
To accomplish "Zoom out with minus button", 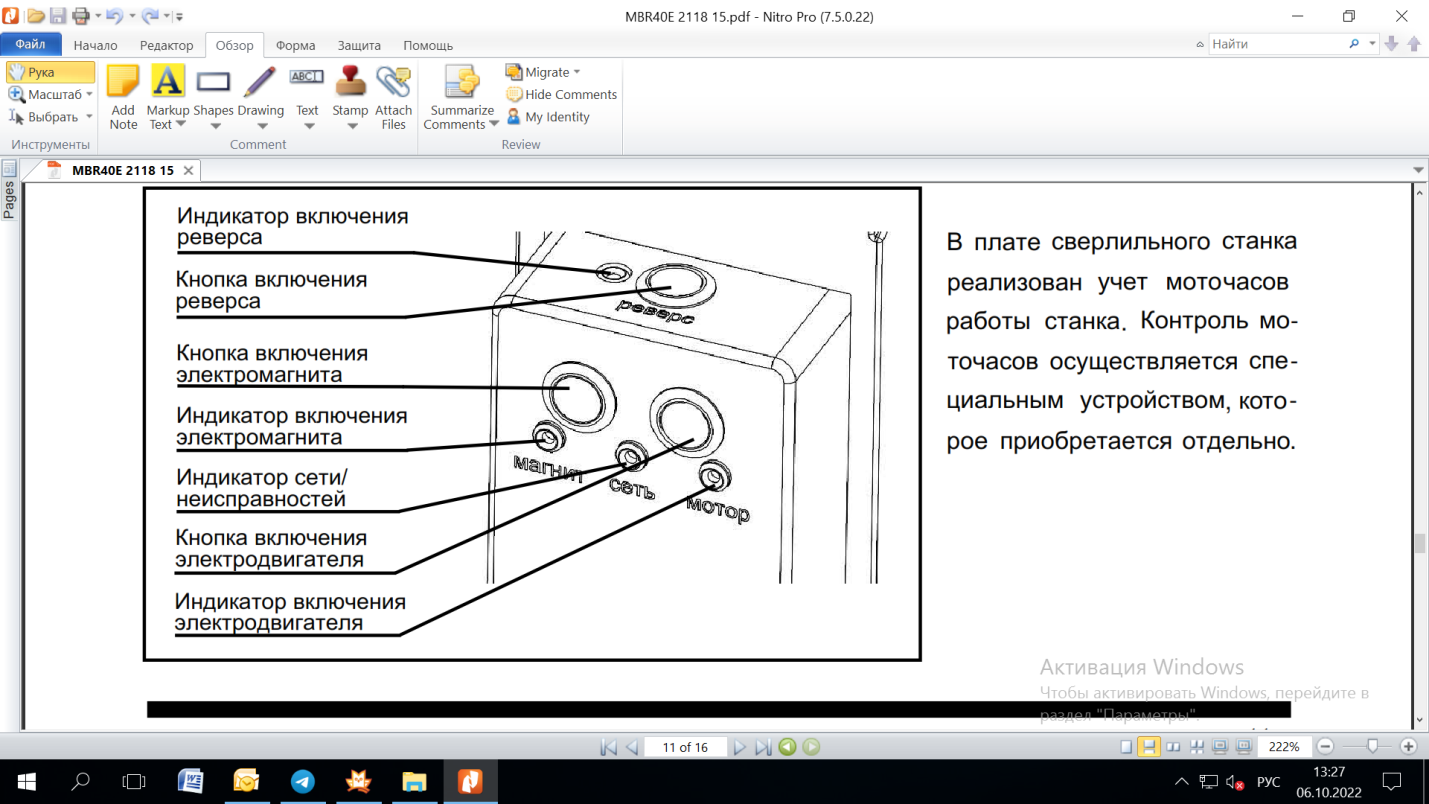I will (x=1325, y=747).
